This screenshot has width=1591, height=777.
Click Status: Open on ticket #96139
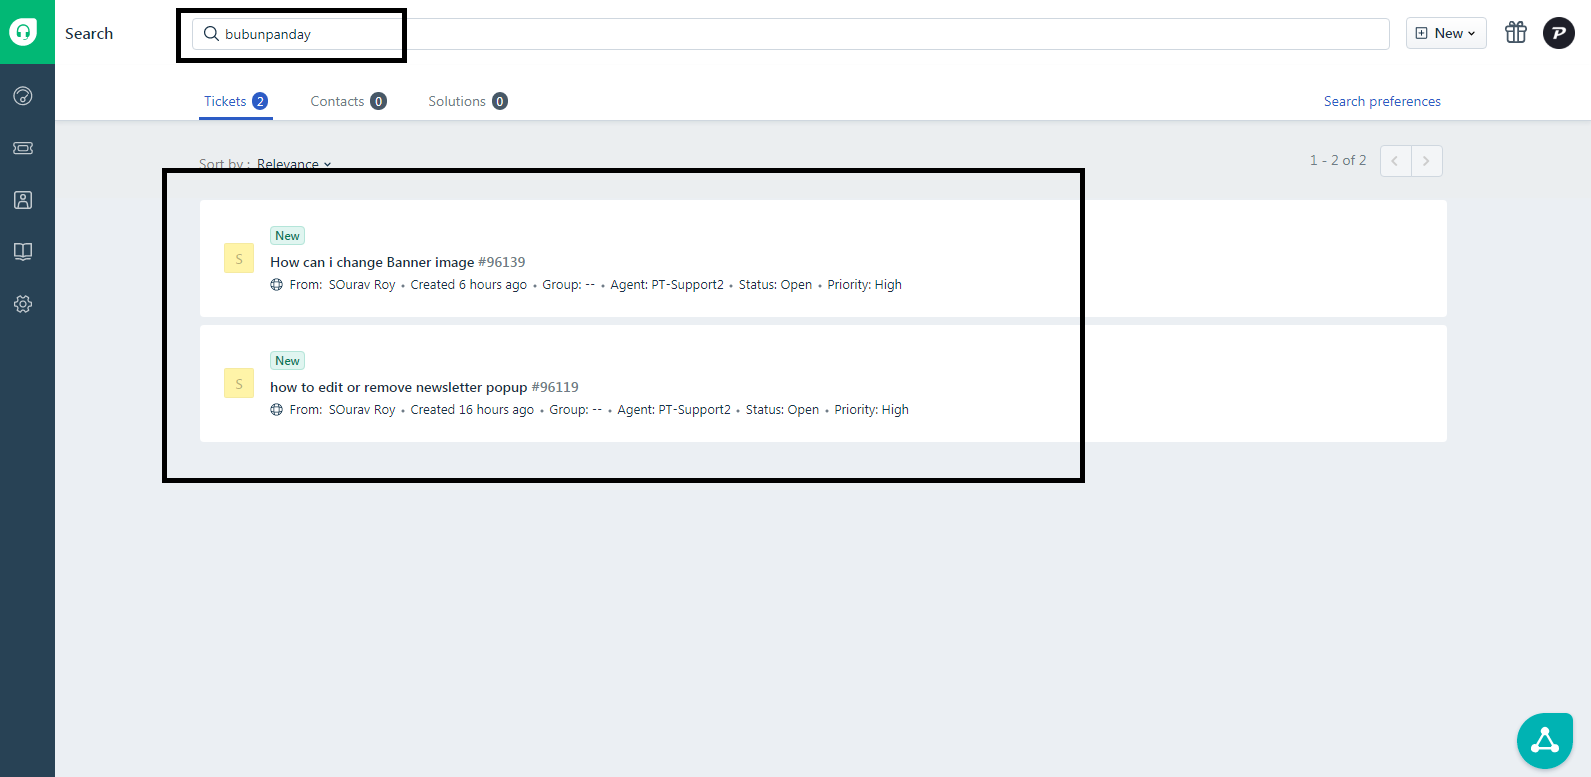(x=775, y=285)
